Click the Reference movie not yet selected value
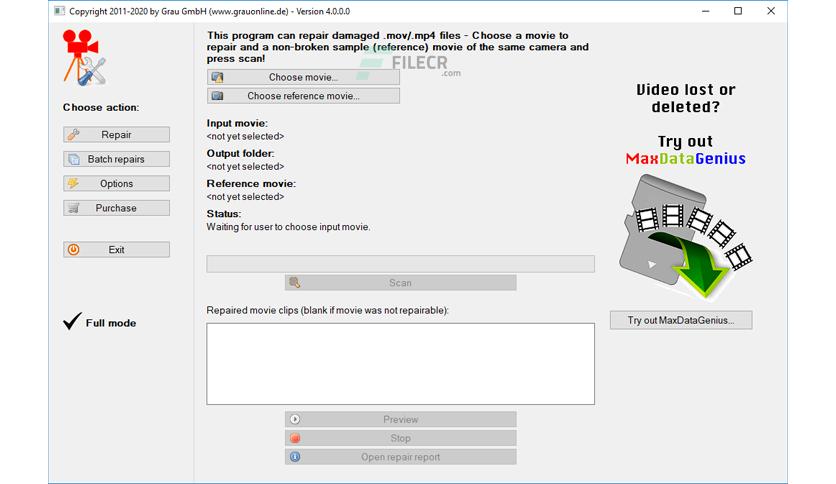Image resolution: width=836 pixels, height=484 pixels. 245,197
